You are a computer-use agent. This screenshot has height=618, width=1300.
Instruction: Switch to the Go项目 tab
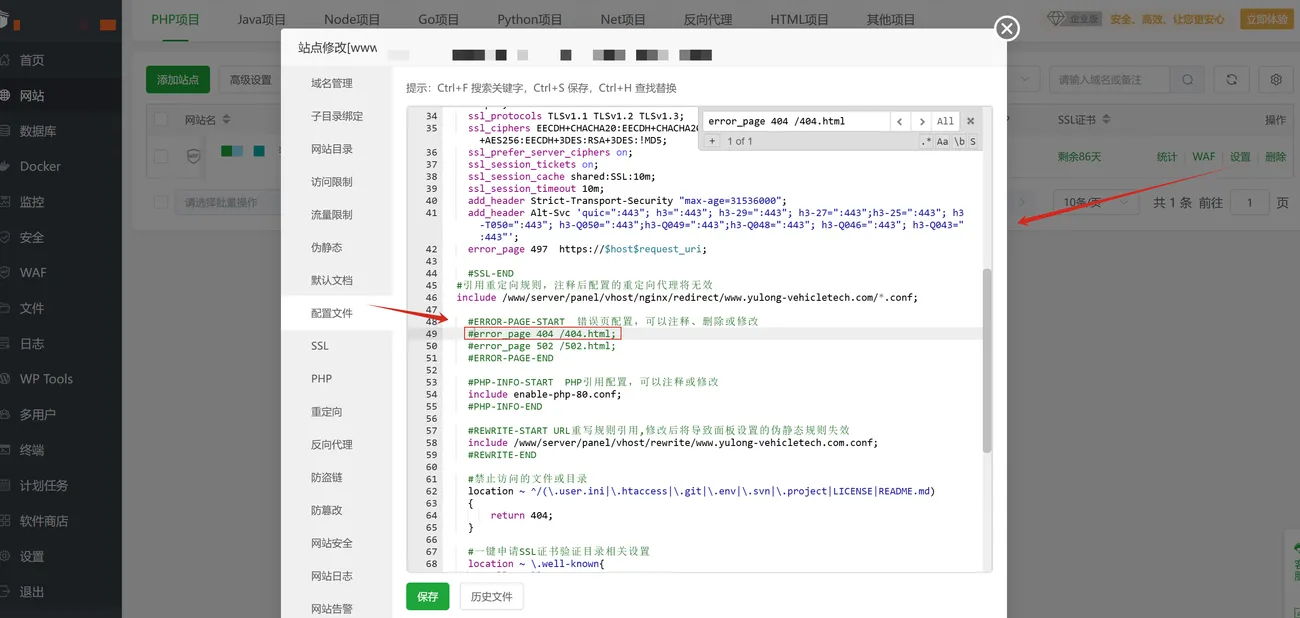(x=438, y=19)
